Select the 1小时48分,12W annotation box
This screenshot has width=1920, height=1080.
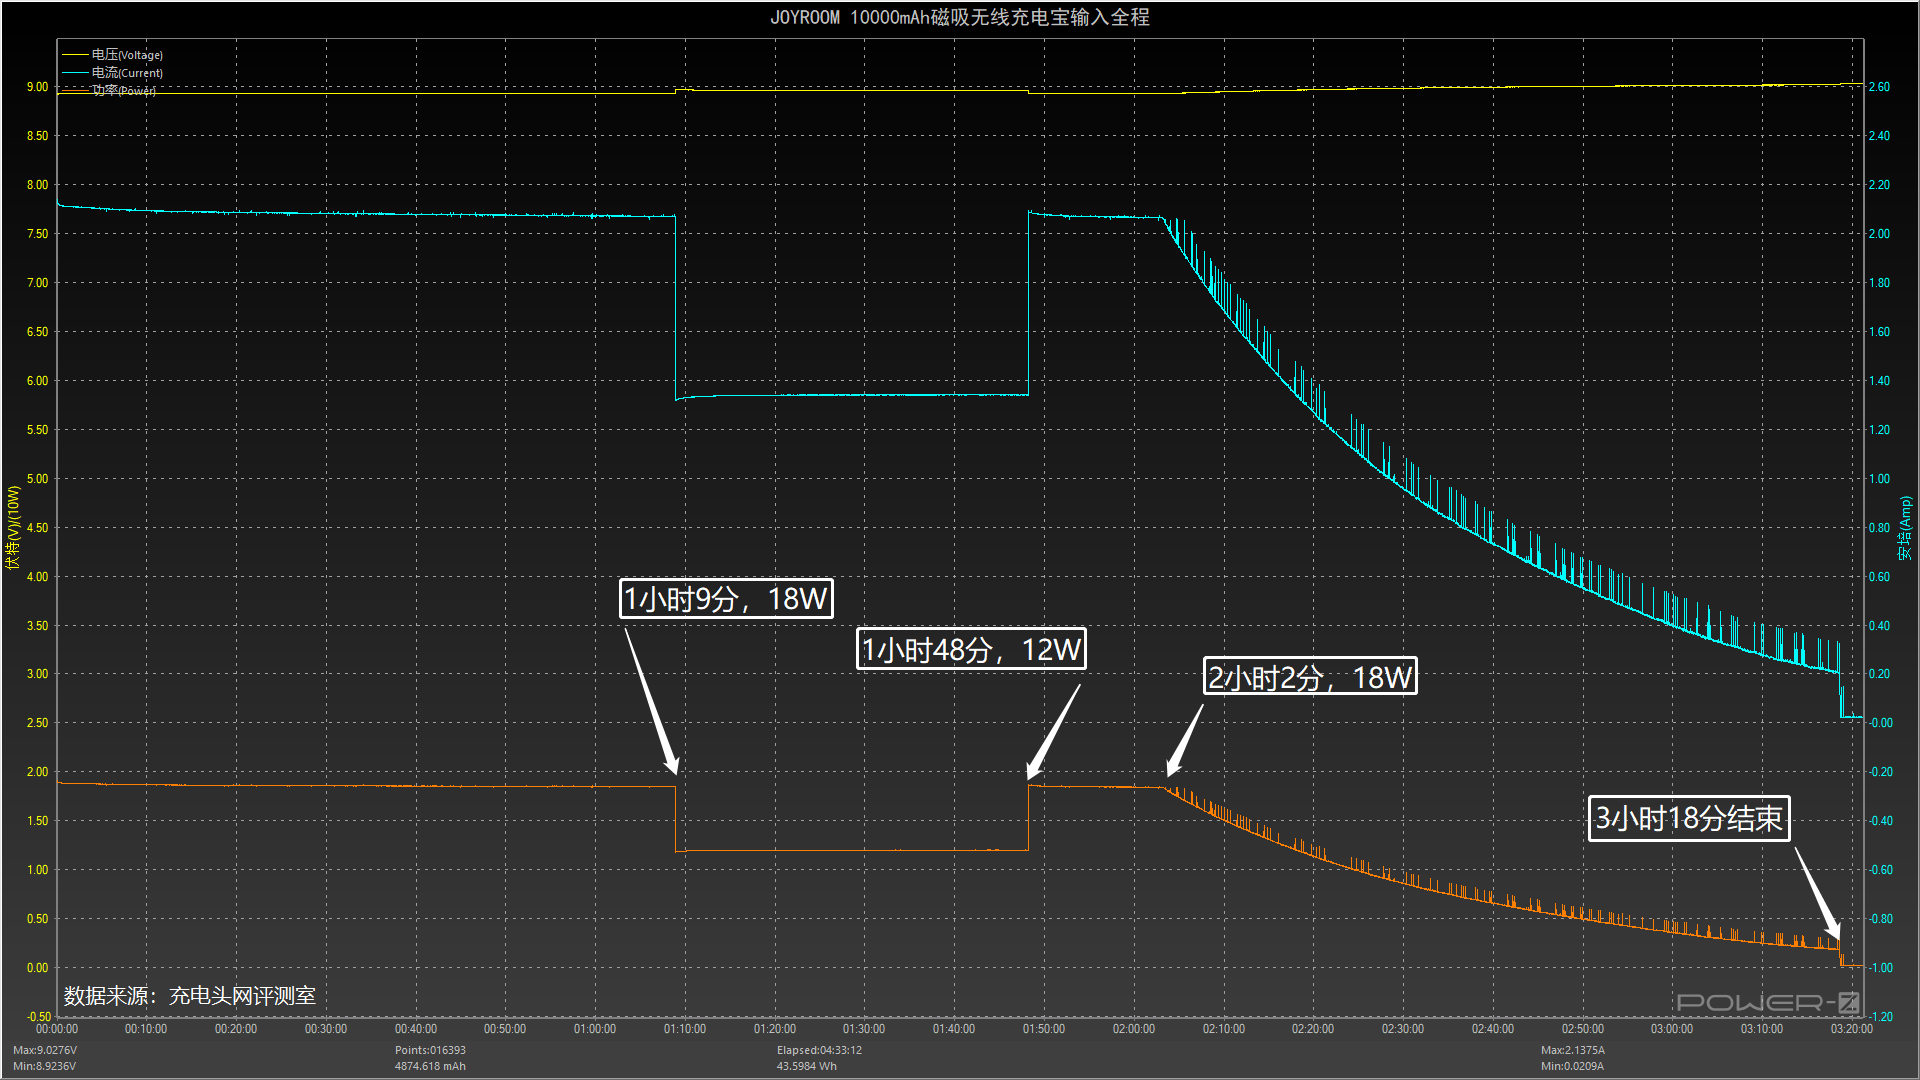[x=971, y=649]
